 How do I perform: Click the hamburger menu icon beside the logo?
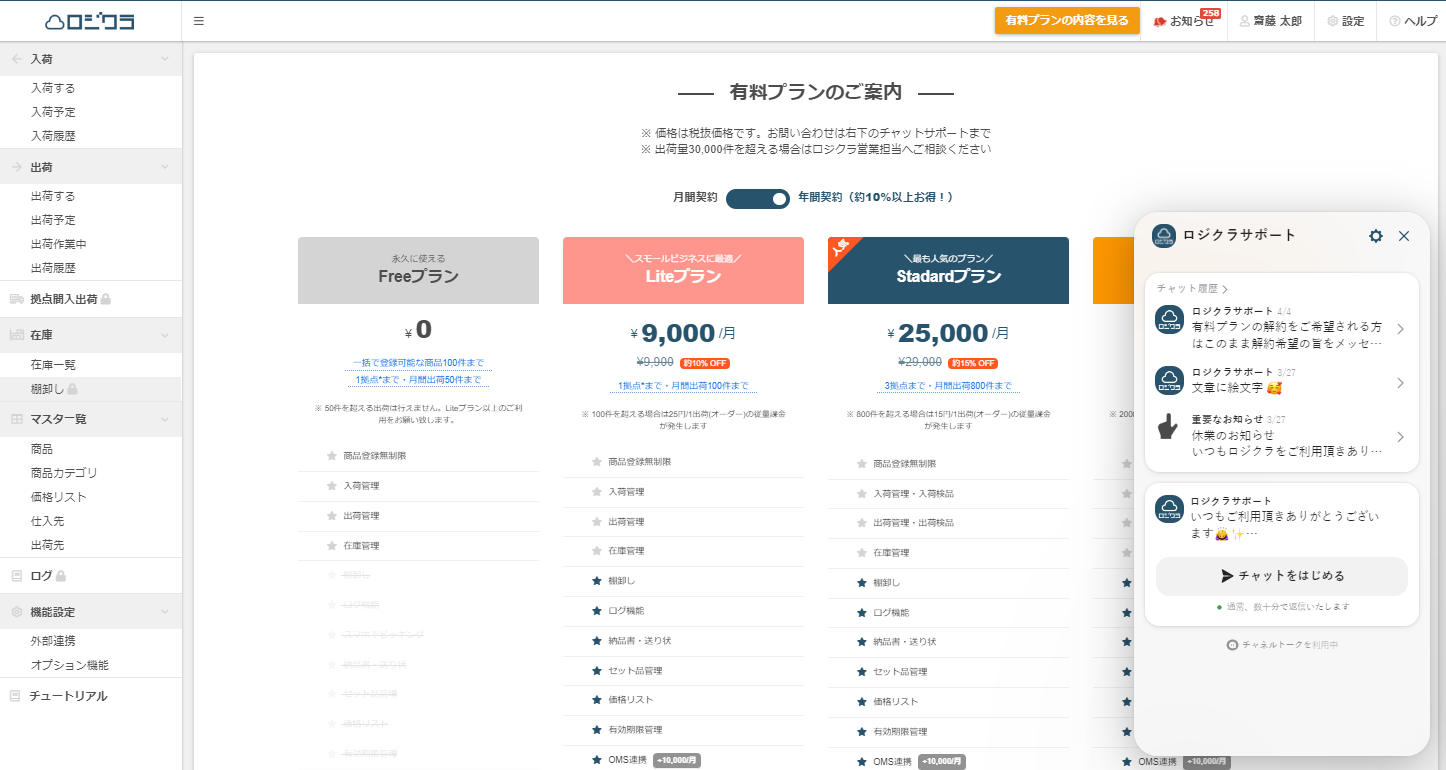[198, 19]
